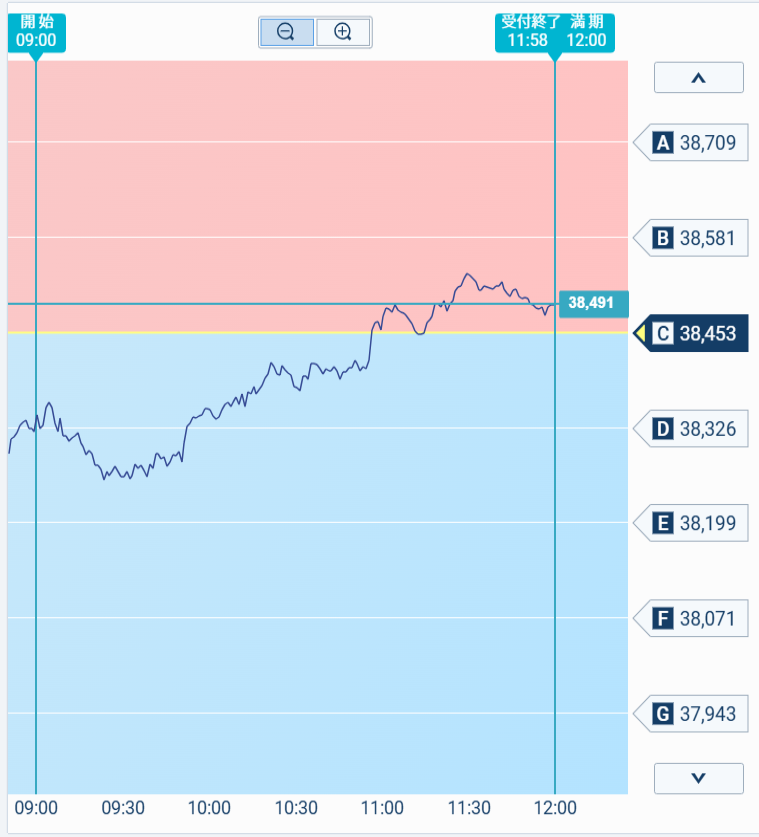Screen dimensions: 759x837
Task: Select strike price B 38,581
Action: (x=691, y=238)
